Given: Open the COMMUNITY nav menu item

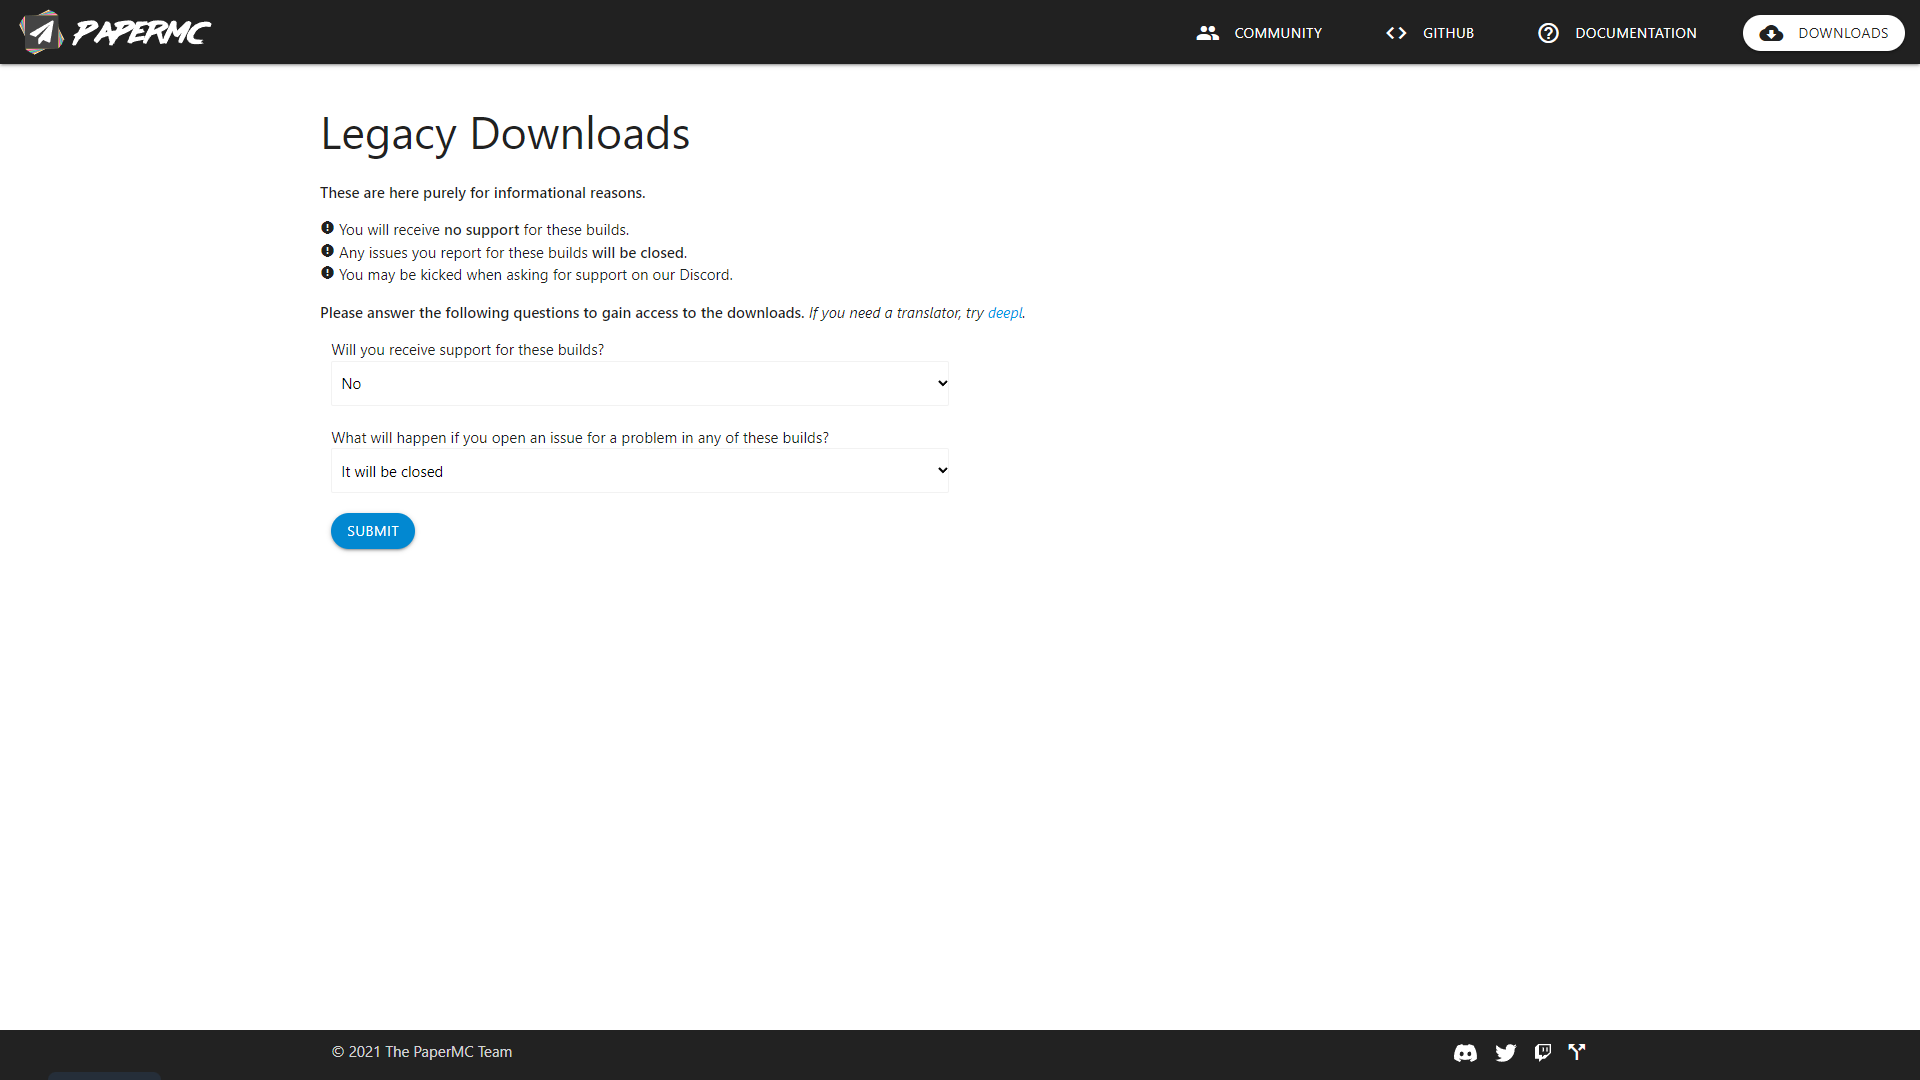Looking at the screenshot, I should point(1277,33).
